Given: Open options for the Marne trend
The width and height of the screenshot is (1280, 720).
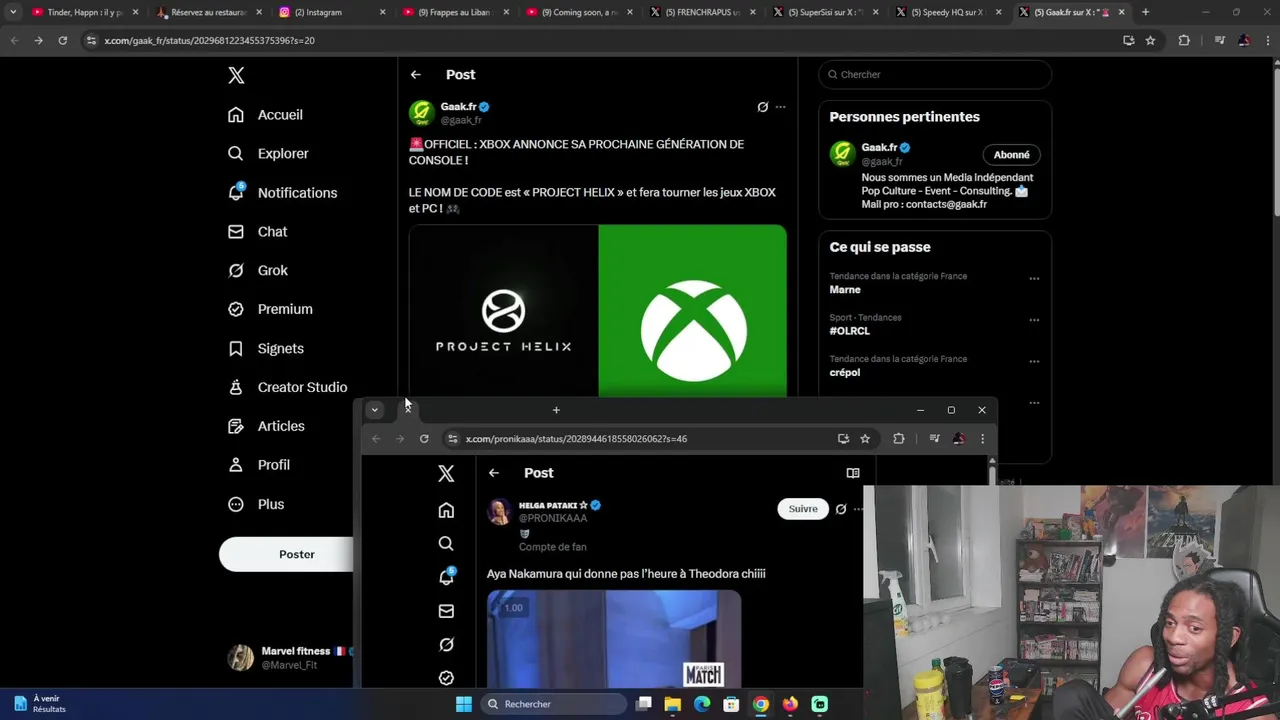Looking at the screenshot, I should 1034,279.
